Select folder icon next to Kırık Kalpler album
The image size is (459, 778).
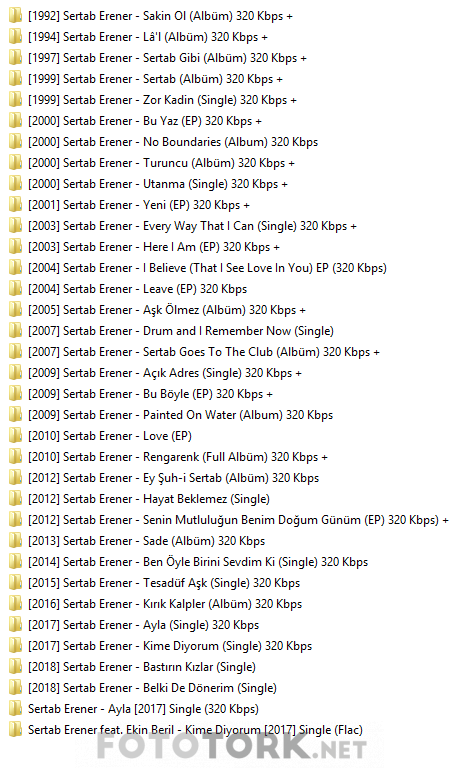[15, 604]
